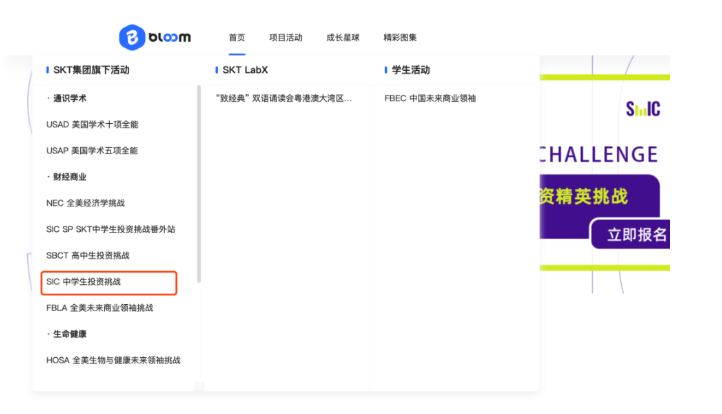Click the 生命健康 category label
Screen dimensions: 722x414
click(70, 334)
